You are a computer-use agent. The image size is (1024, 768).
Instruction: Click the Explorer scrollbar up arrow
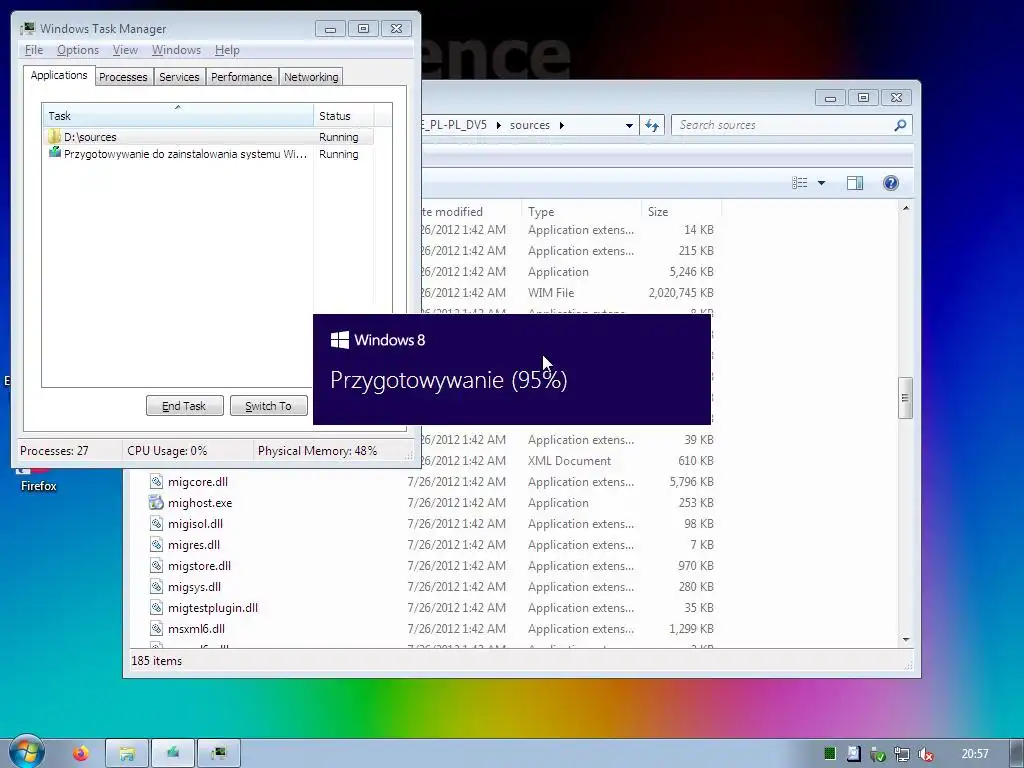pyautogui.click(x=906, y=208)
